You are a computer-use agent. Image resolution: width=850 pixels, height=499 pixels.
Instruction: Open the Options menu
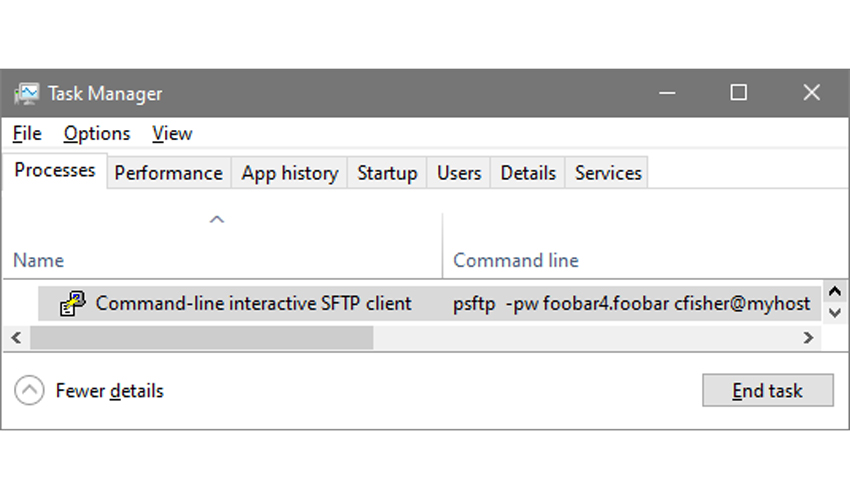(x=97, y=133)
